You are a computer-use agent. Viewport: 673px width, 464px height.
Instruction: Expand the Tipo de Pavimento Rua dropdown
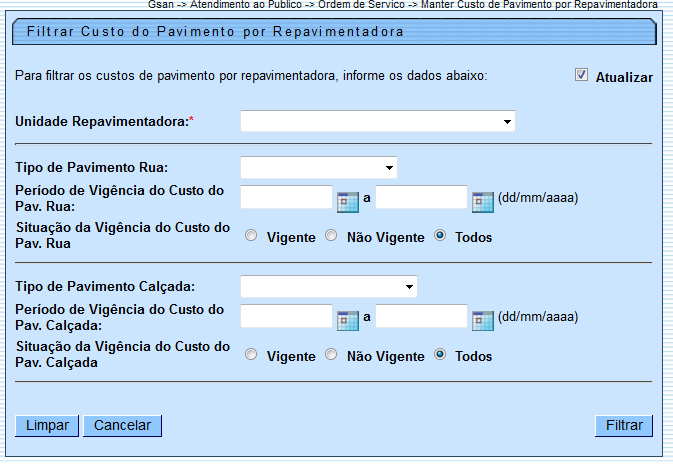point(319,167)
